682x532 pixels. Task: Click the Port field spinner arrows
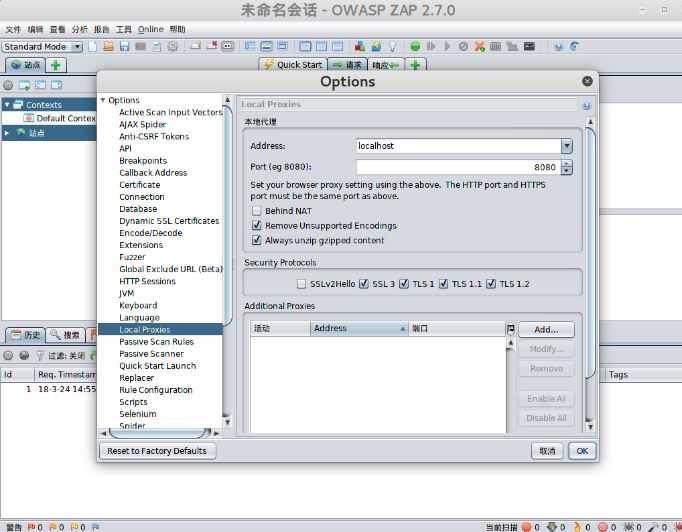[566, 167]
